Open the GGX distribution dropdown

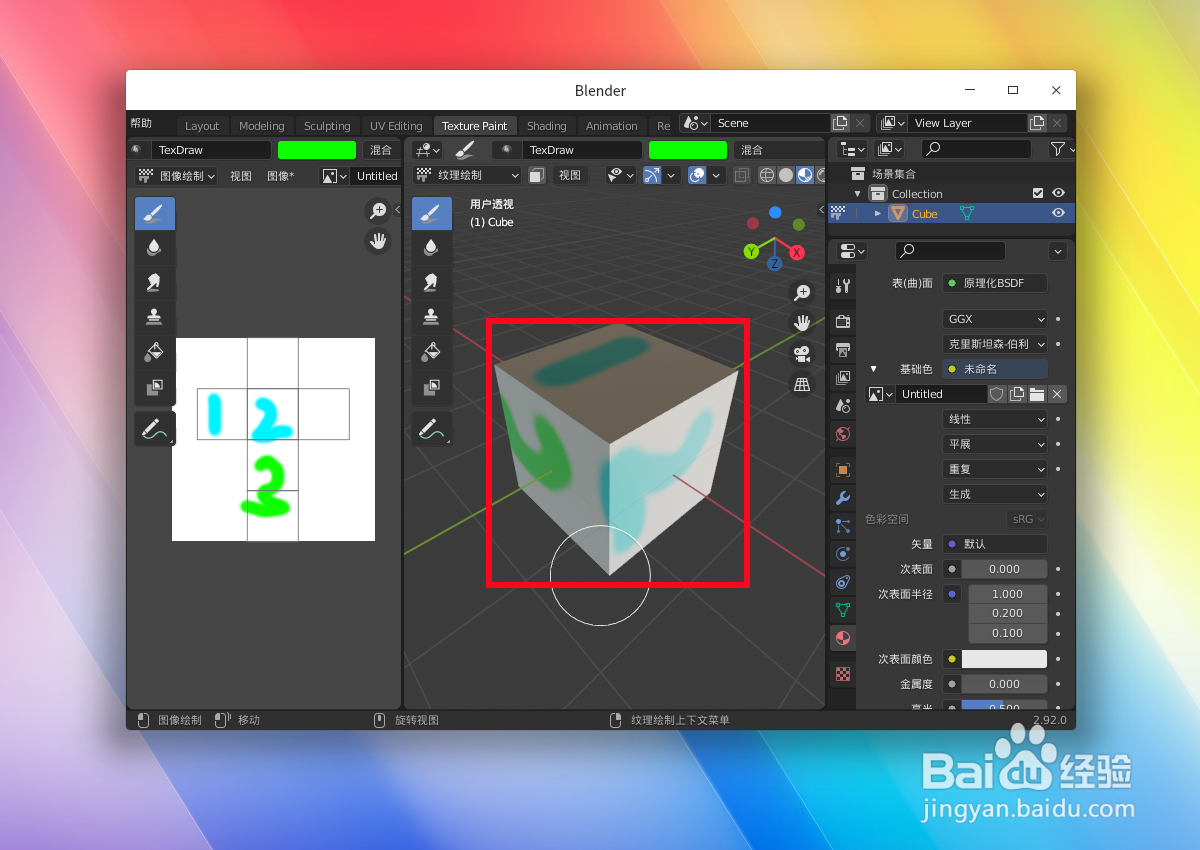click(x=995, y=319)
